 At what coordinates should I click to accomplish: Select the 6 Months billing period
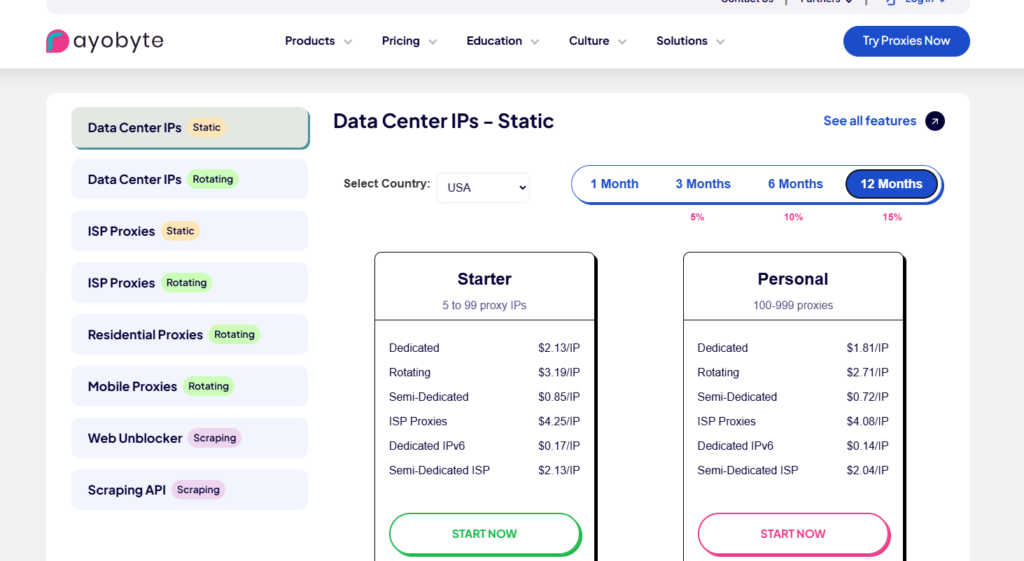pos(795,184)
